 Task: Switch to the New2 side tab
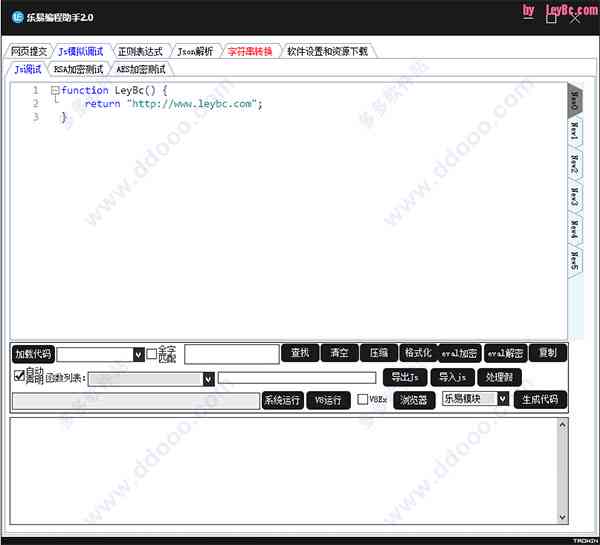pos(575,163)
